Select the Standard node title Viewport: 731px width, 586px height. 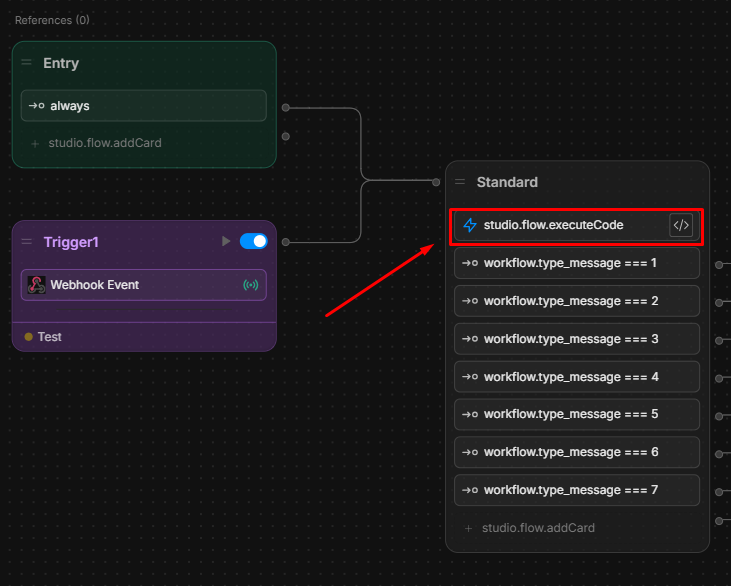507,182
